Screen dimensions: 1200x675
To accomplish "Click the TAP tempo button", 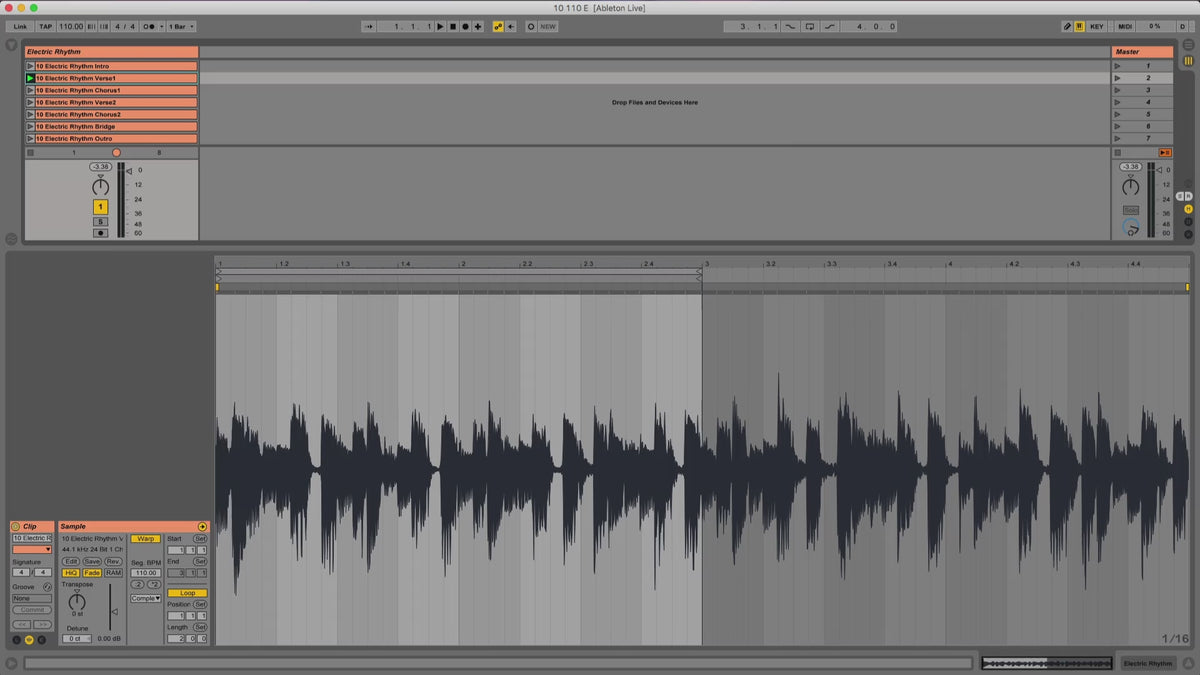I will click(45, 26).
